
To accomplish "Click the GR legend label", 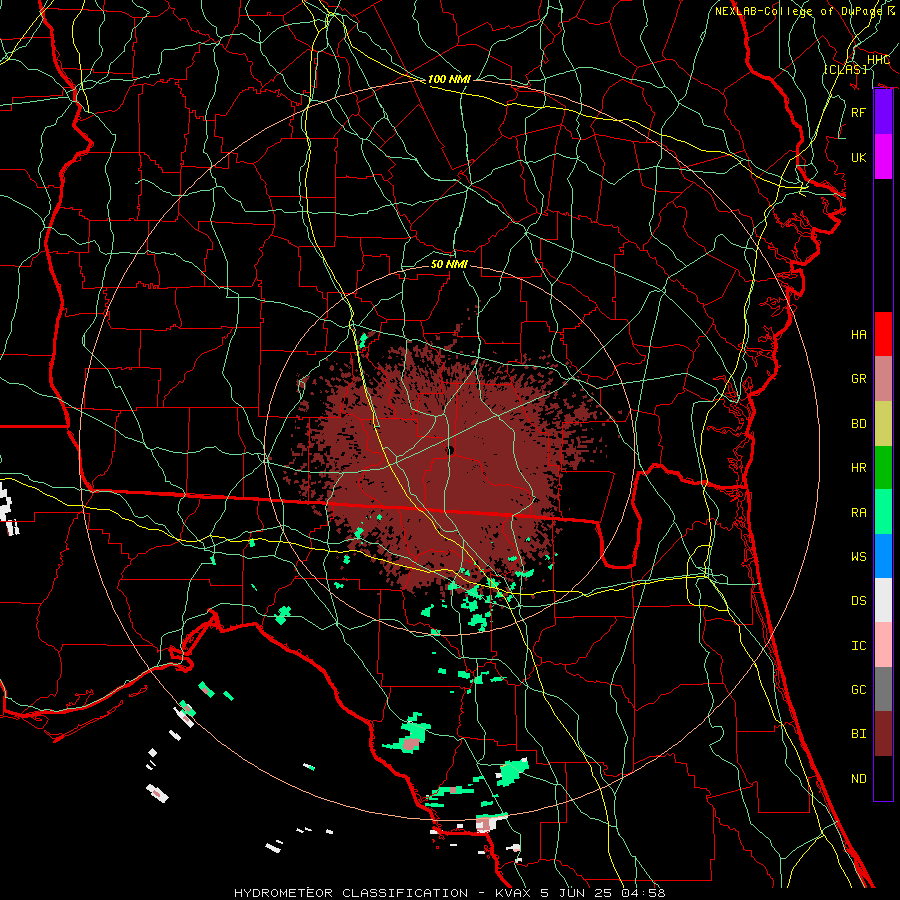I will pos(858,379).
